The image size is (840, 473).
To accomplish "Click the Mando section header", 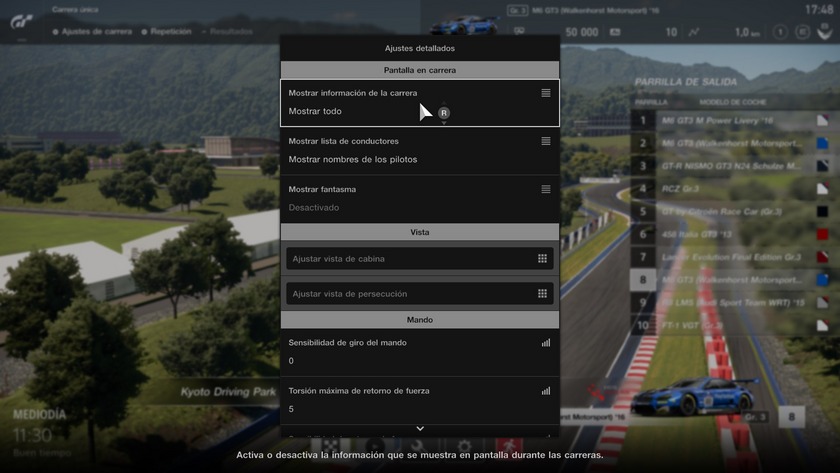I will 420,320.
